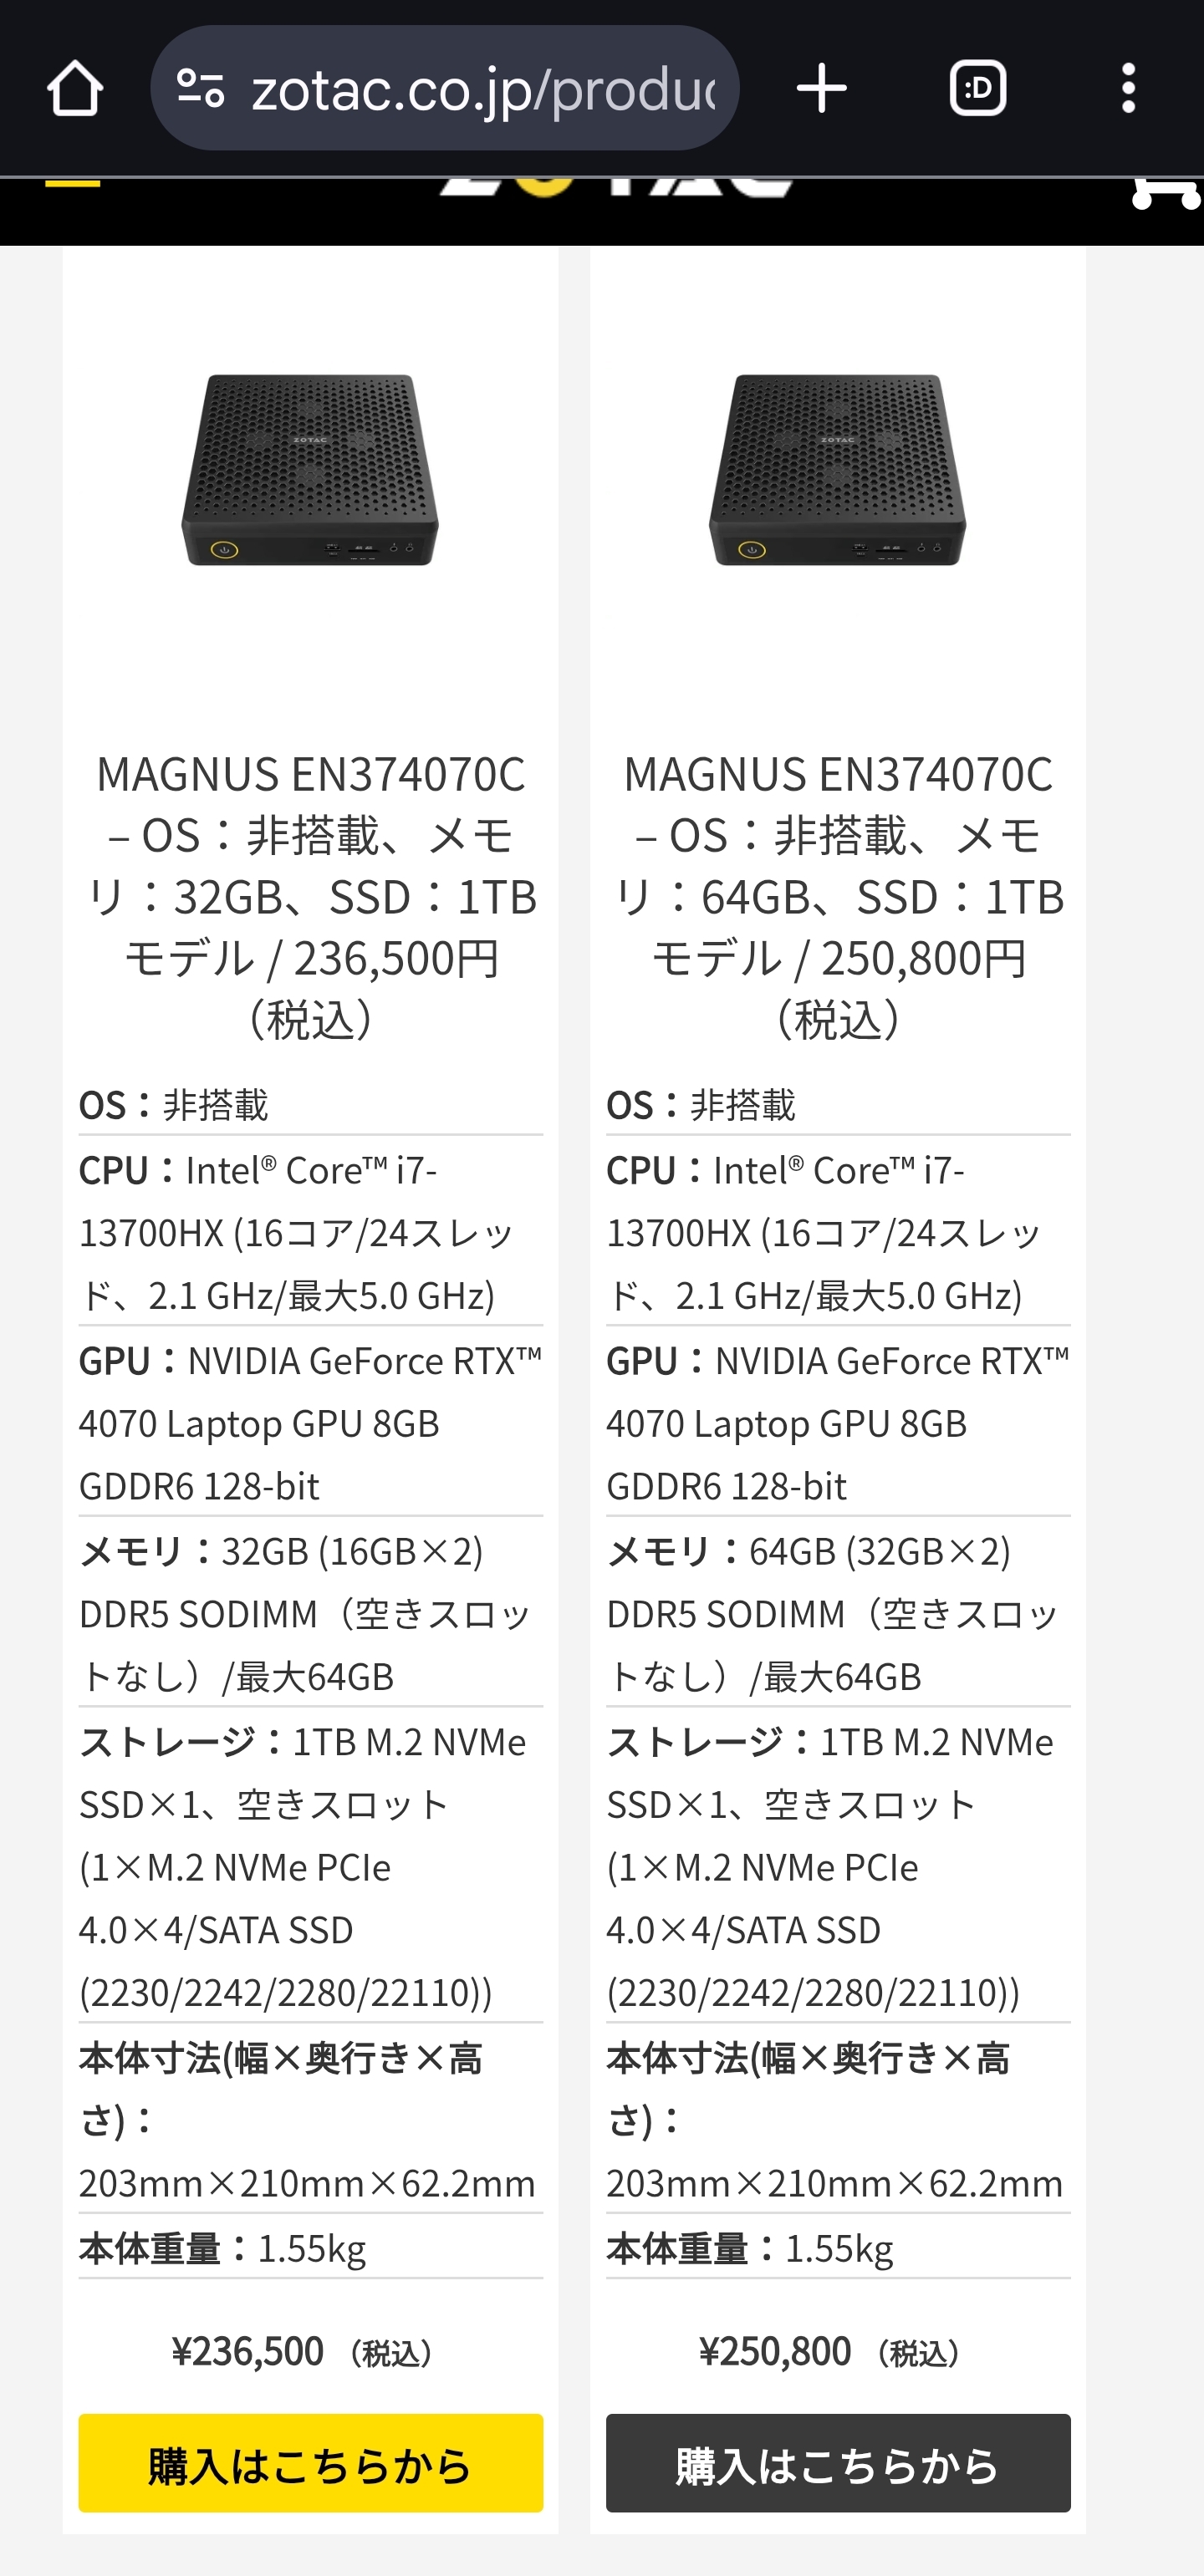1204x2576 pixels.
Task: Open the browser three-dot menu
Action: pos(1128,89)
